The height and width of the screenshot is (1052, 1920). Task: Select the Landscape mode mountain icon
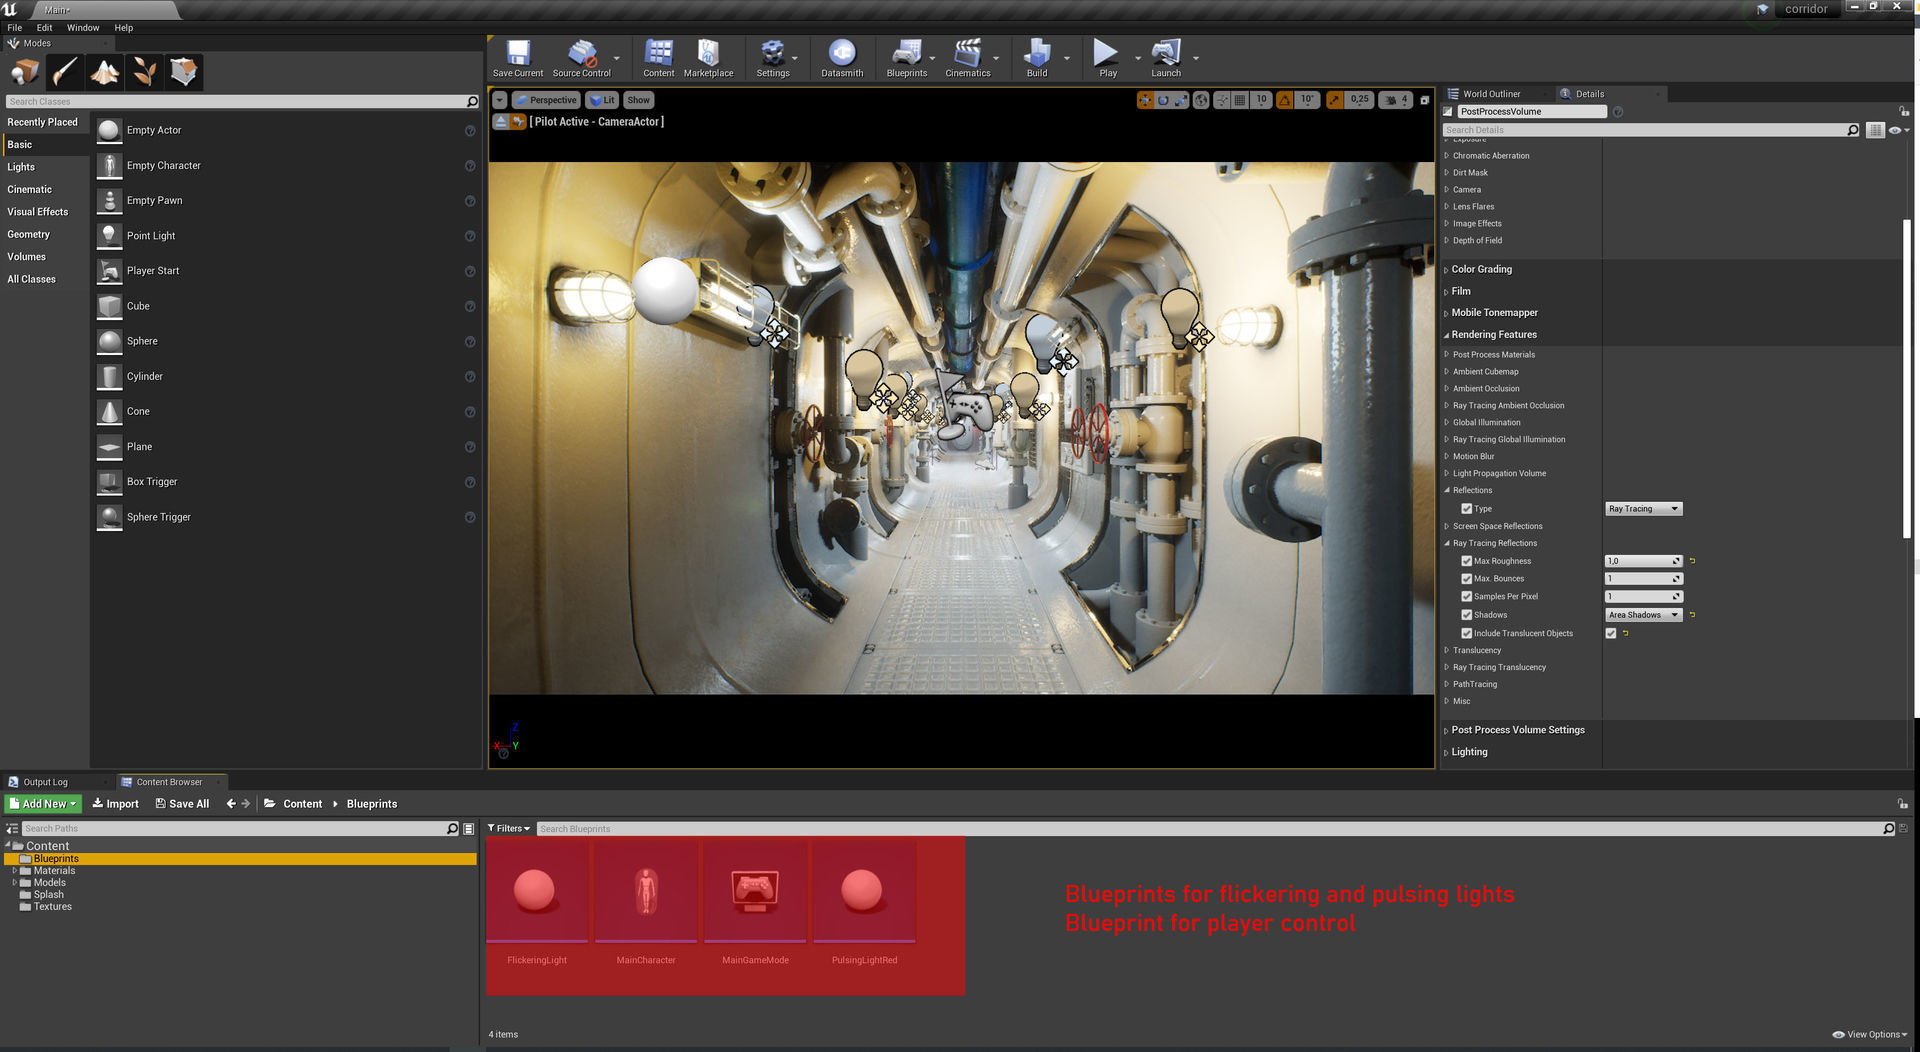pos(105,72)
